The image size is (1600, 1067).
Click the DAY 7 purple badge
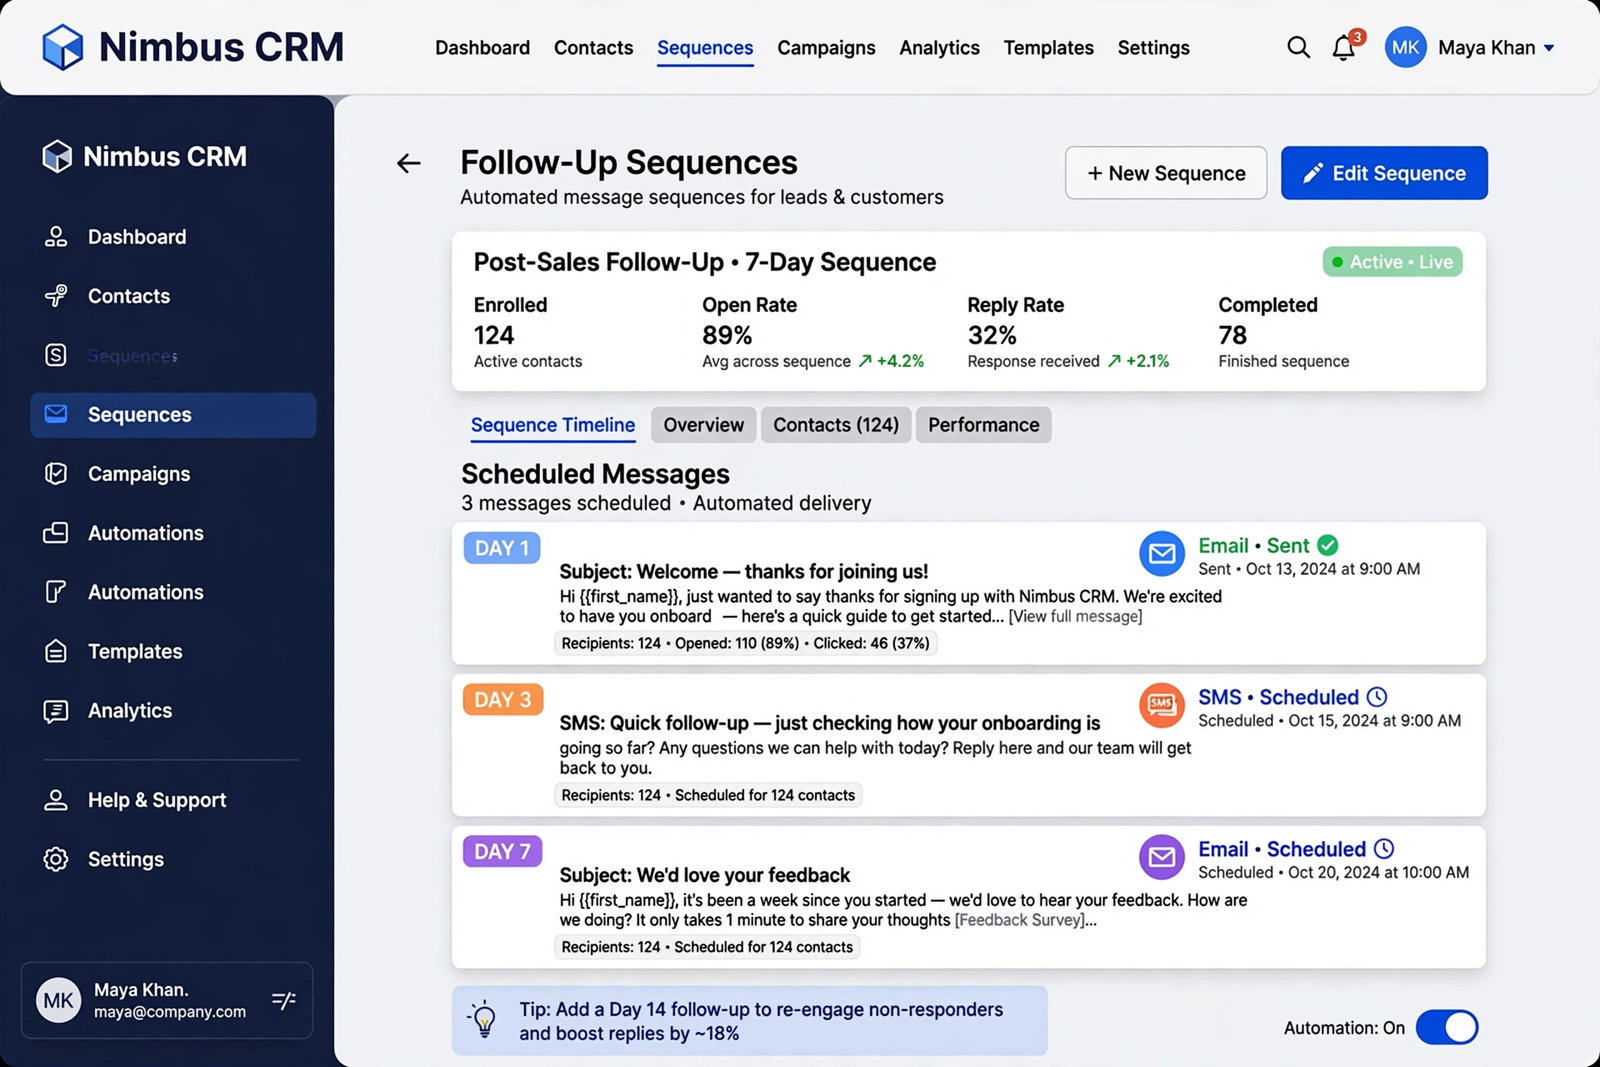click(x=503, y=851)
